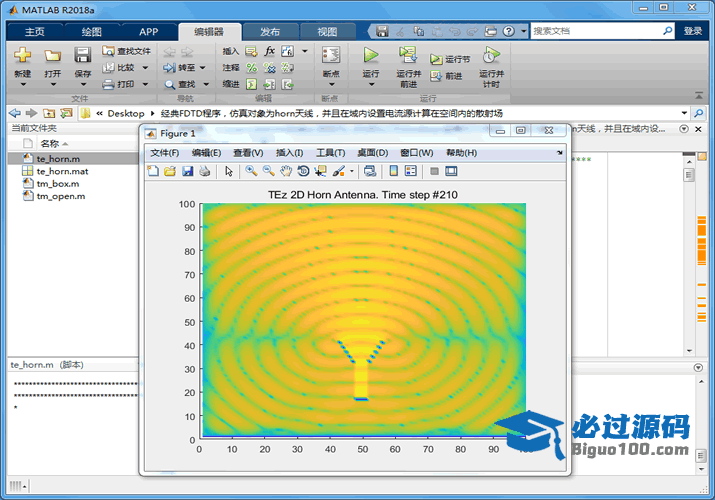
Task: Open the 文件(F) menu in Figure 1
Action: [165, 153]
